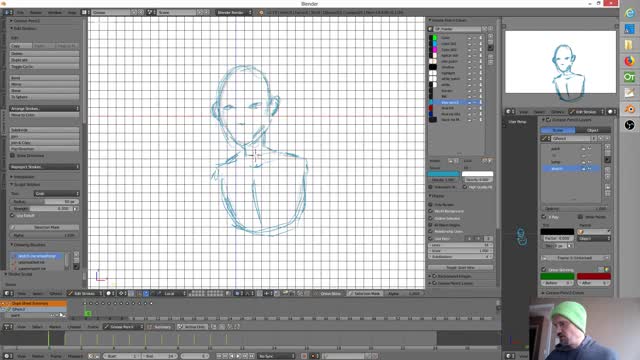Click the green OT application icon in side bar
The image size is (640, 360).
click(x=629, y=77)
